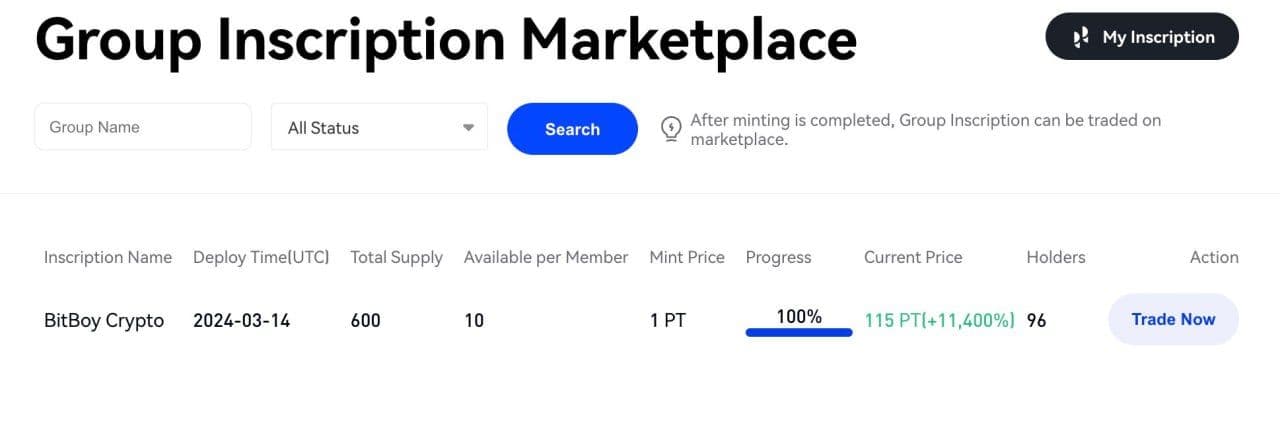Screen dimensions: 1280x435
Task: Open the All Status dropdown
Action: [x=379, y=128]
